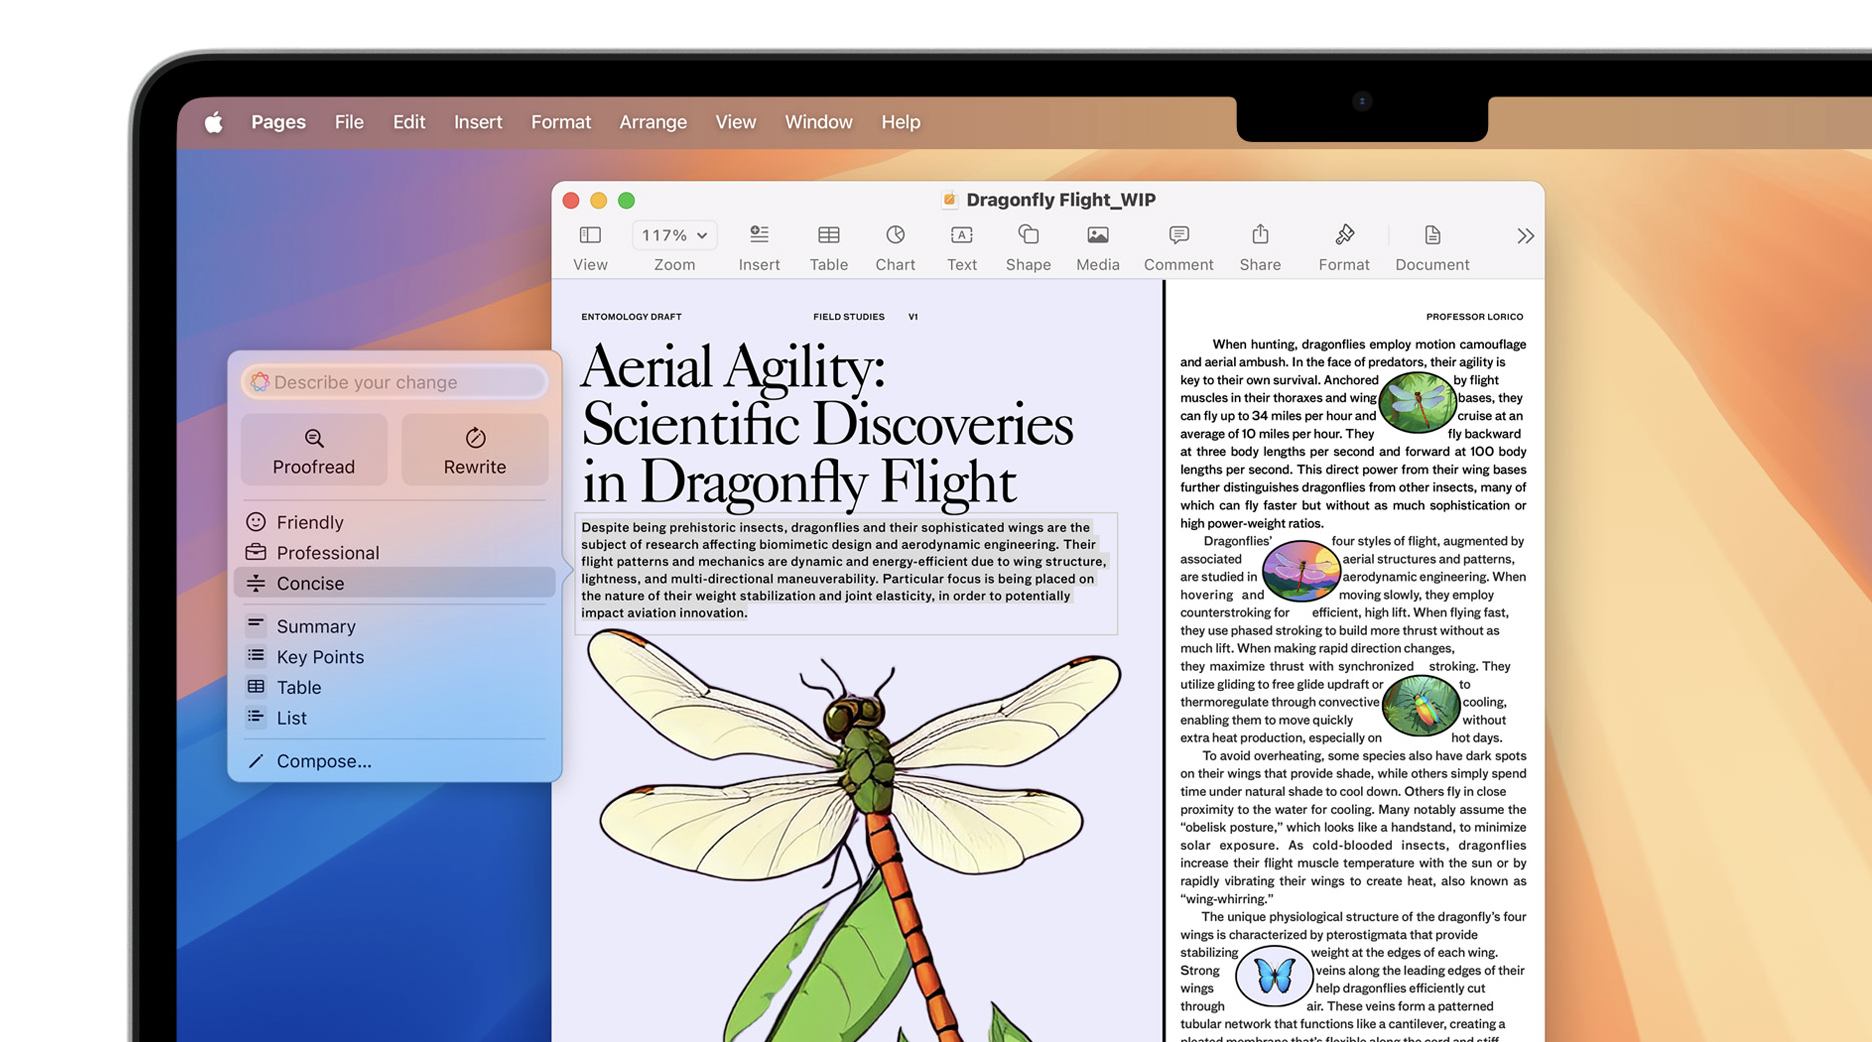Click the 'PROFESSOR LORICO' header text
Viewport: 1872px width, 1042px height.
(1474, 317)
